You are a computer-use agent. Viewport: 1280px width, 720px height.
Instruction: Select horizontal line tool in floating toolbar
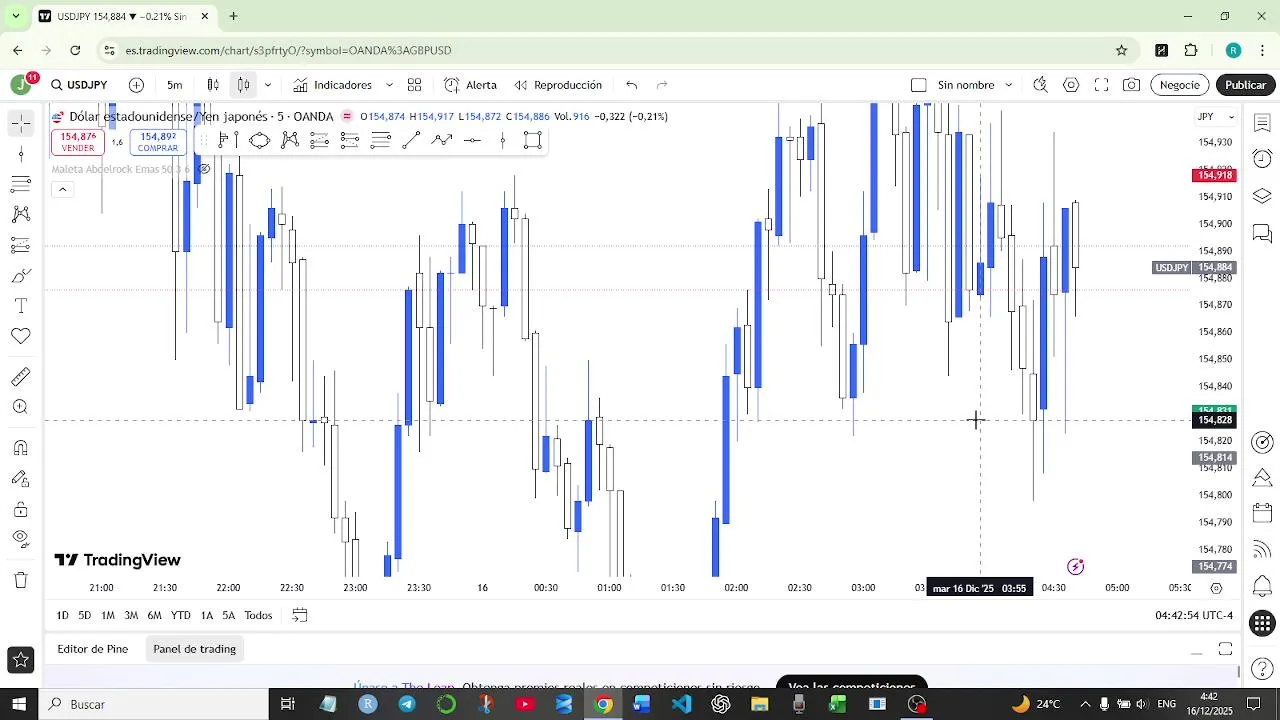pyautogui.click(x=472, y=140)
